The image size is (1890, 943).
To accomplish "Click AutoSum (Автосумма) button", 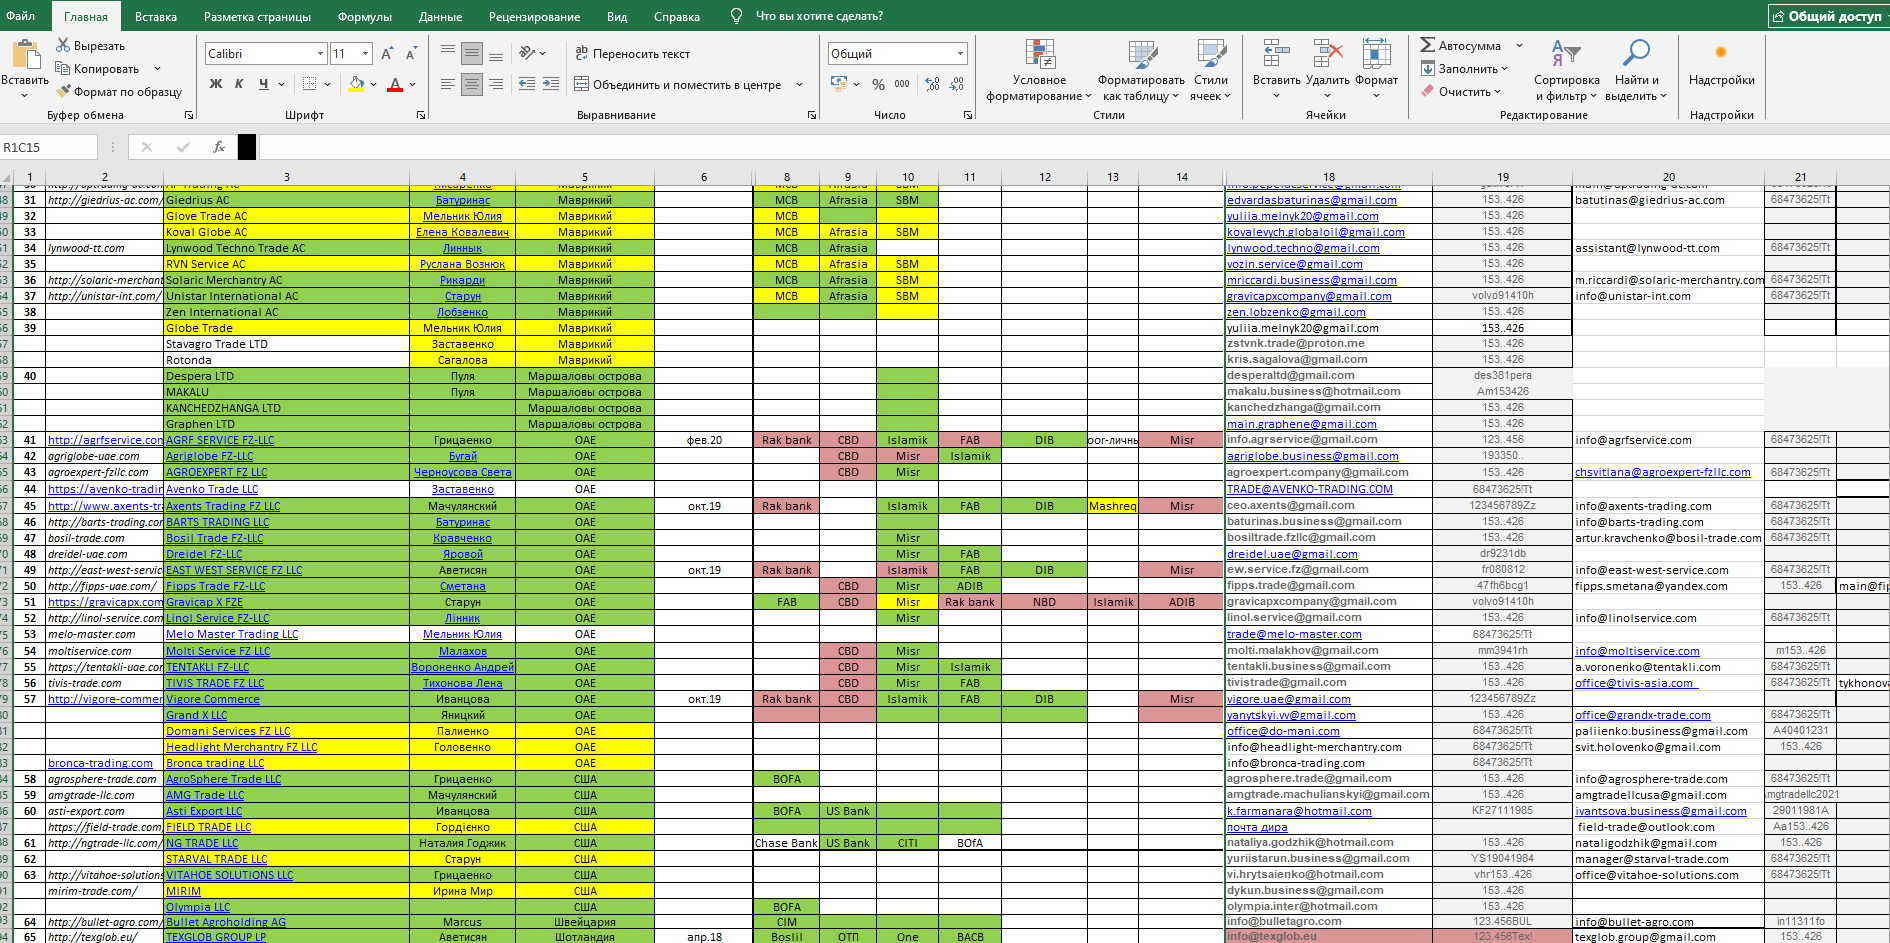I will click(x=1460, y=46).
